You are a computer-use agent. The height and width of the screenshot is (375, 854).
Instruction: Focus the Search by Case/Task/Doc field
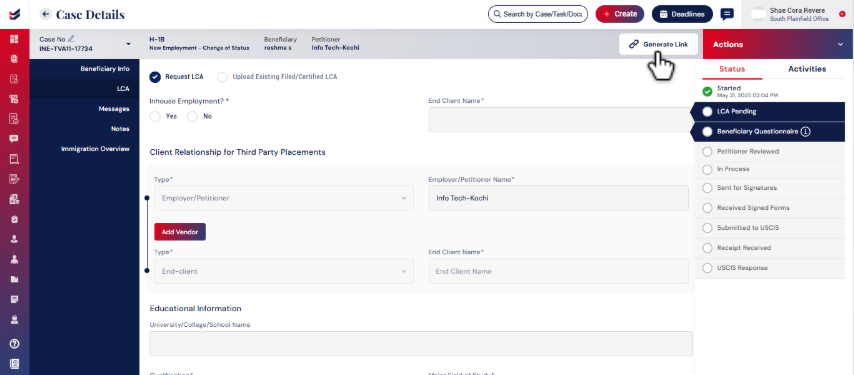click(538, 14)
